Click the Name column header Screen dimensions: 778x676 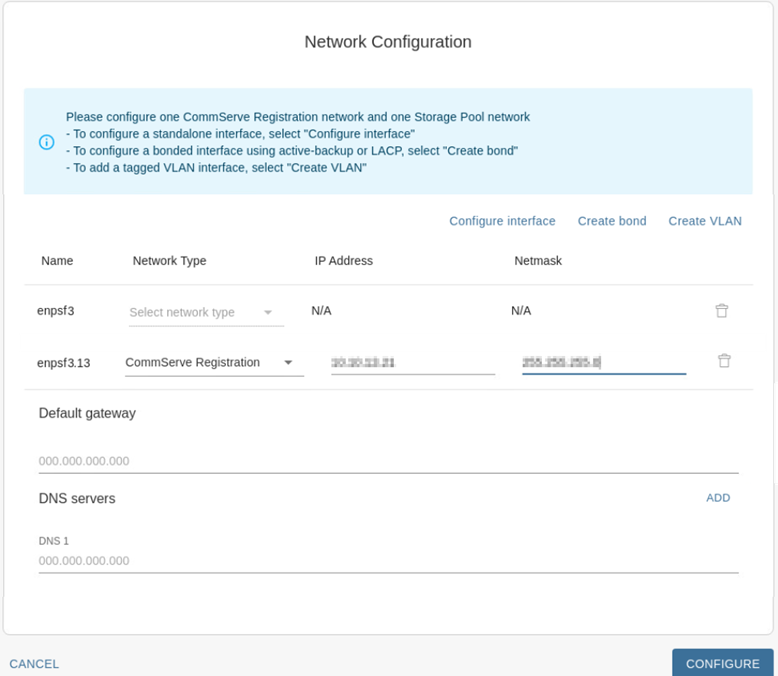[x=57, y=260]
